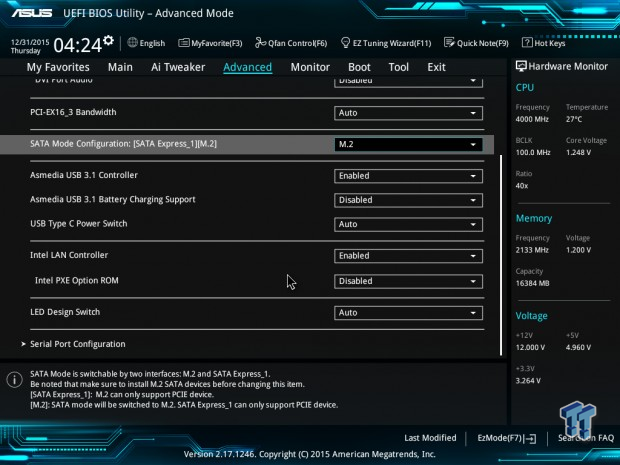Viewport: 620px width, 465px height.
Task: Click CPU temperature value 27°C
Action: 574,119
